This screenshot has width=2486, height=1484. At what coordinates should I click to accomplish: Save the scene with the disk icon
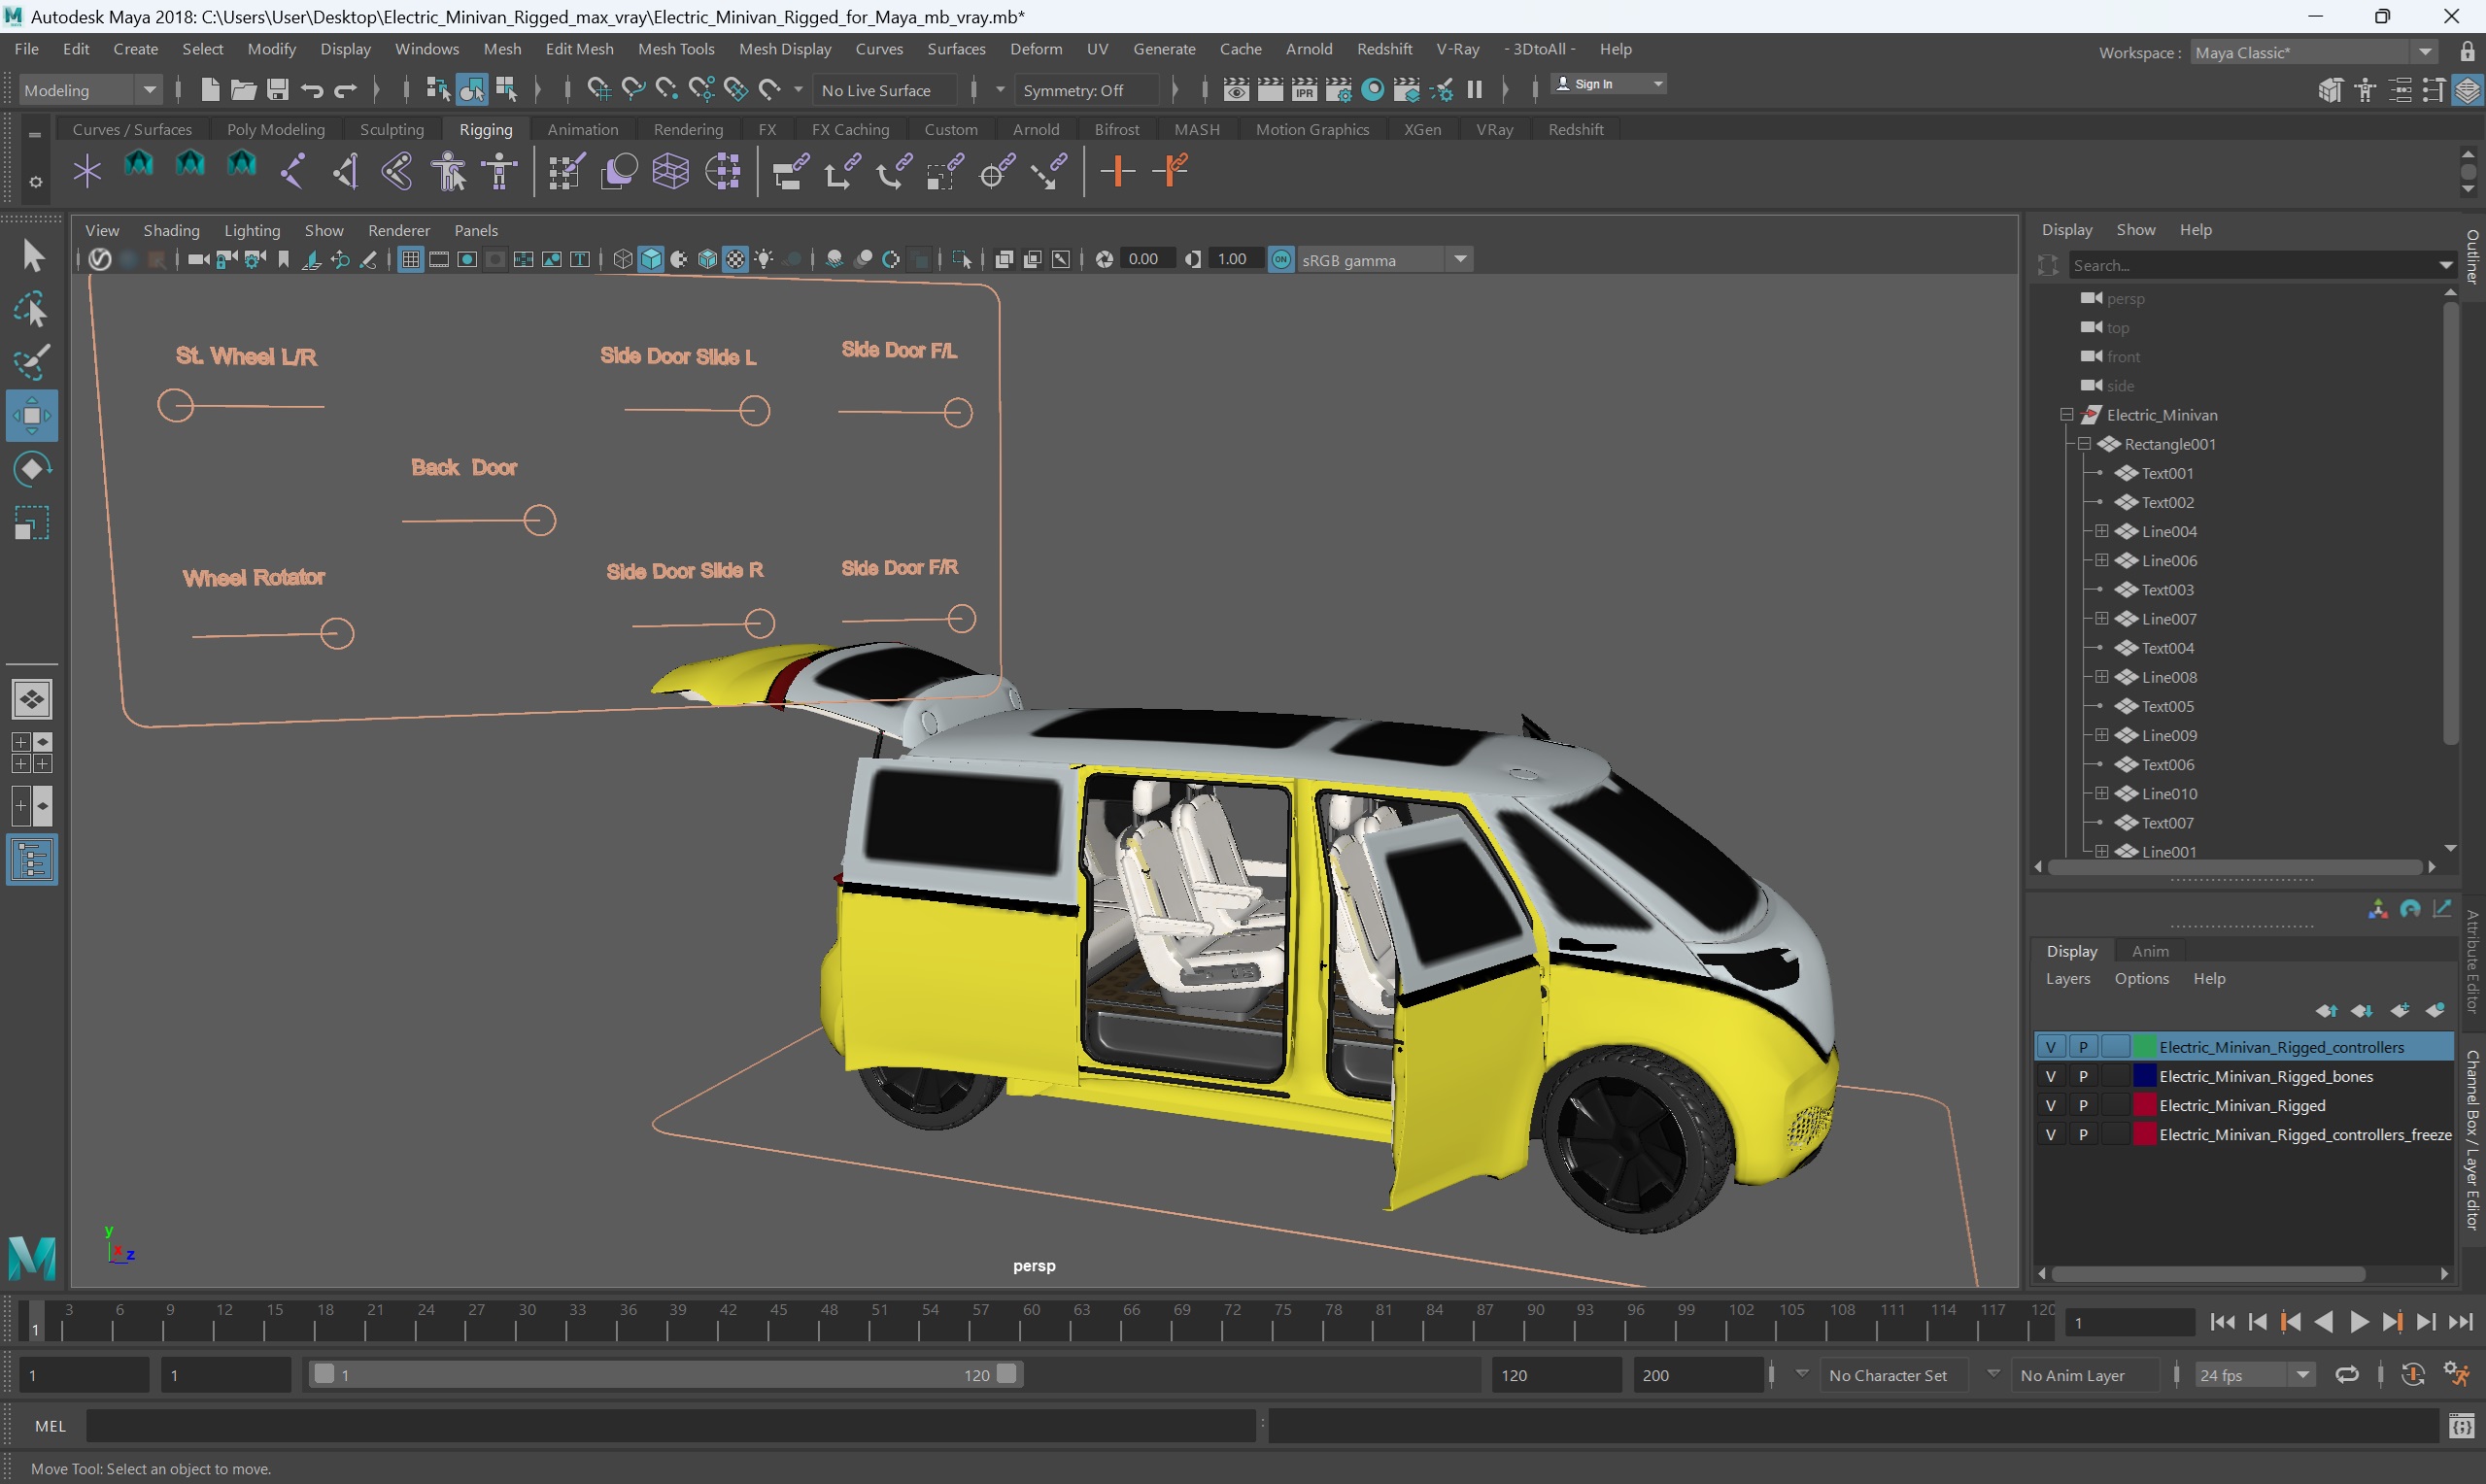pos(277,90)
